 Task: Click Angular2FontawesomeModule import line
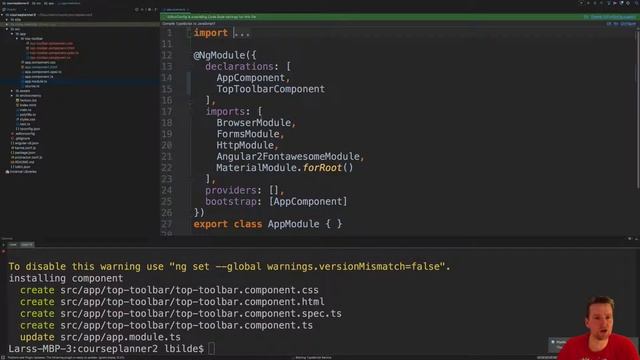click(x=290, y=156)
